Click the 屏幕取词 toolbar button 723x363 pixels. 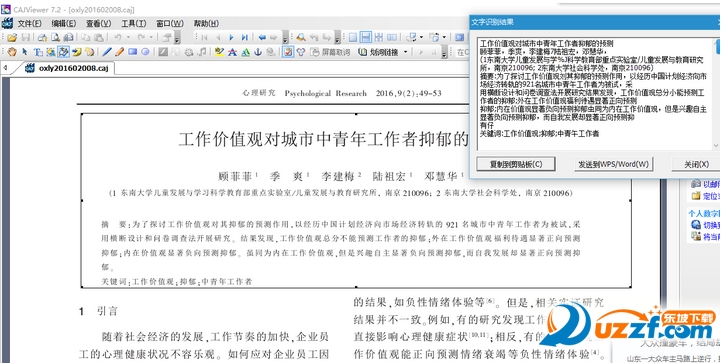331,52
